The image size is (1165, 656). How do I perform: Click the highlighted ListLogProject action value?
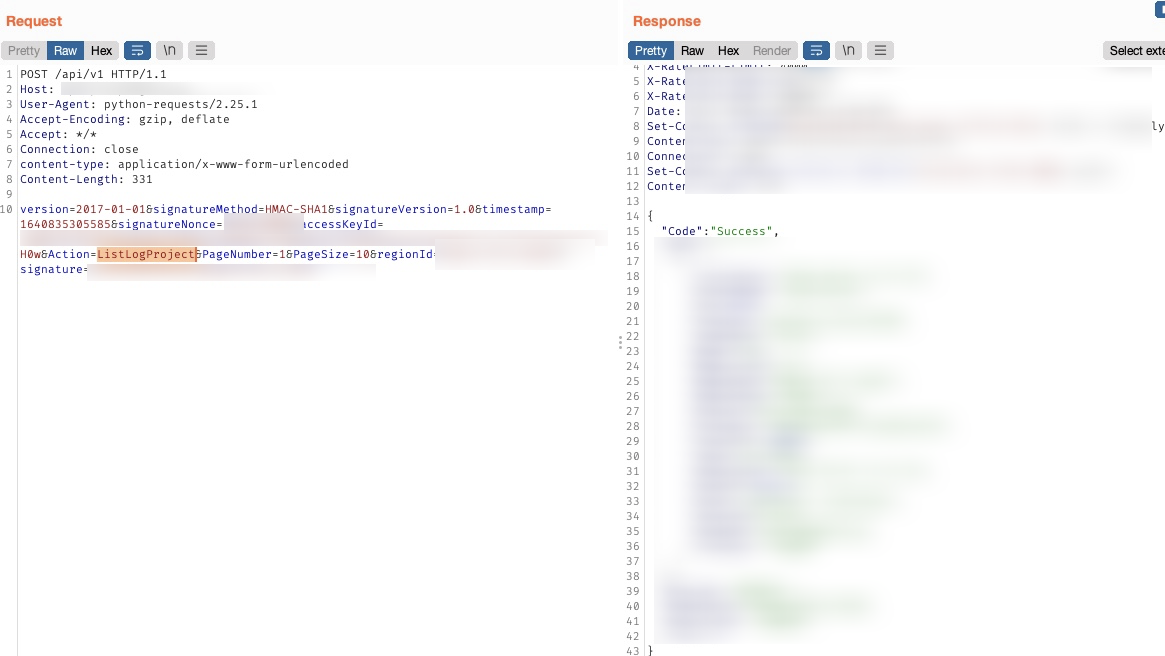click(146, 254)
